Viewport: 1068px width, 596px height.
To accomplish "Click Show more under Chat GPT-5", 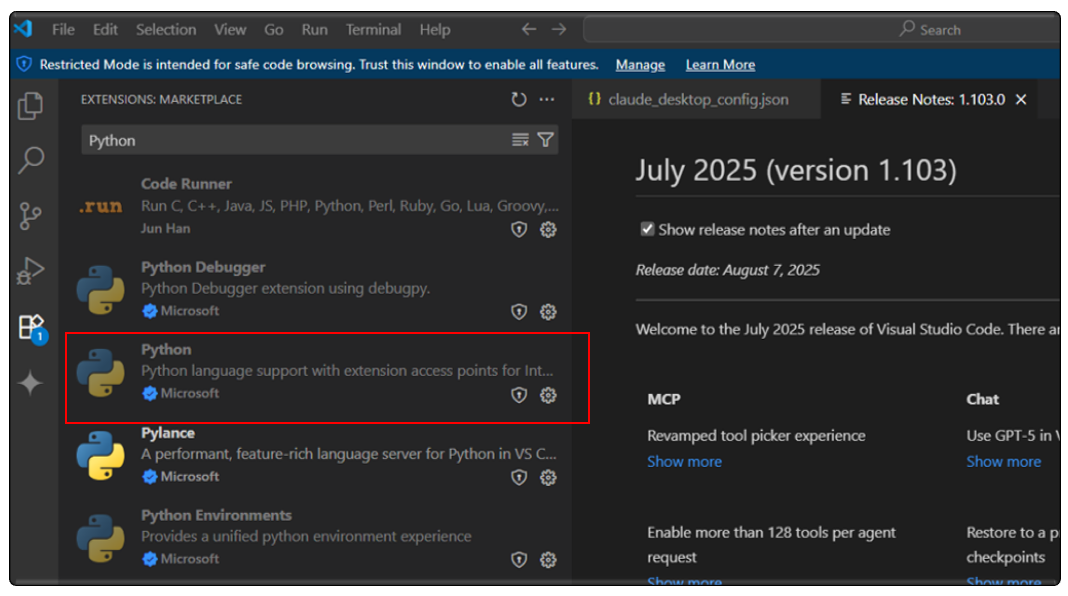I will tap(1003, 462).
